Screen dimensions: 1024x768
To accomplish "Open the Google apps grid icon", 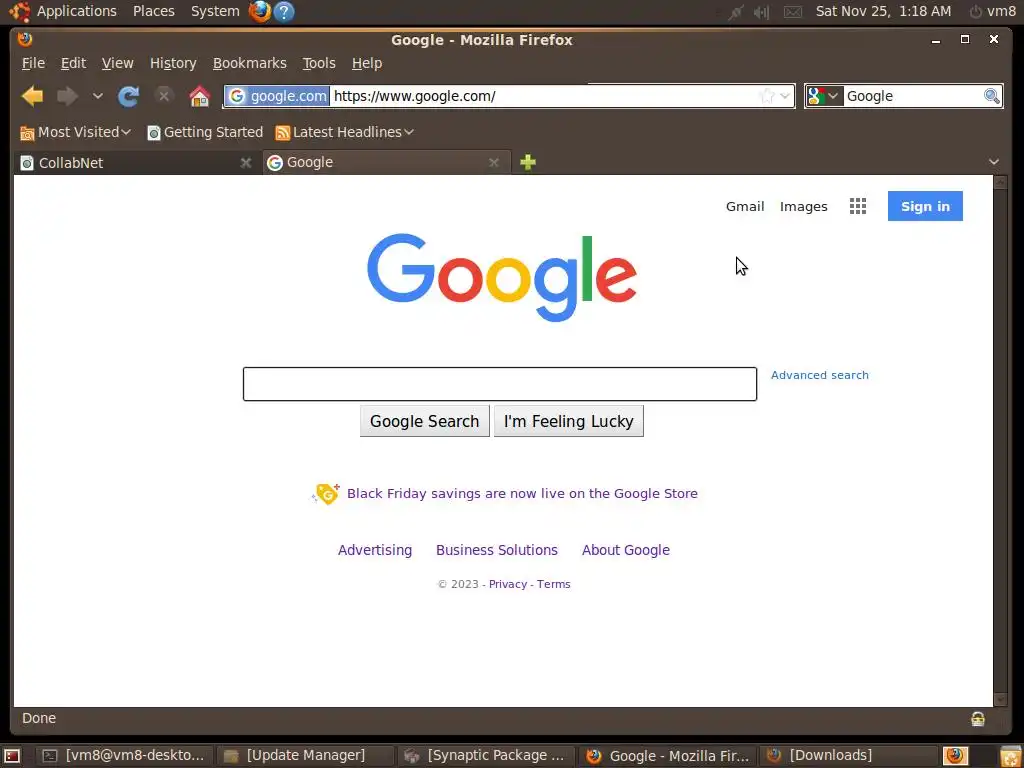I will tap(857, 206).
